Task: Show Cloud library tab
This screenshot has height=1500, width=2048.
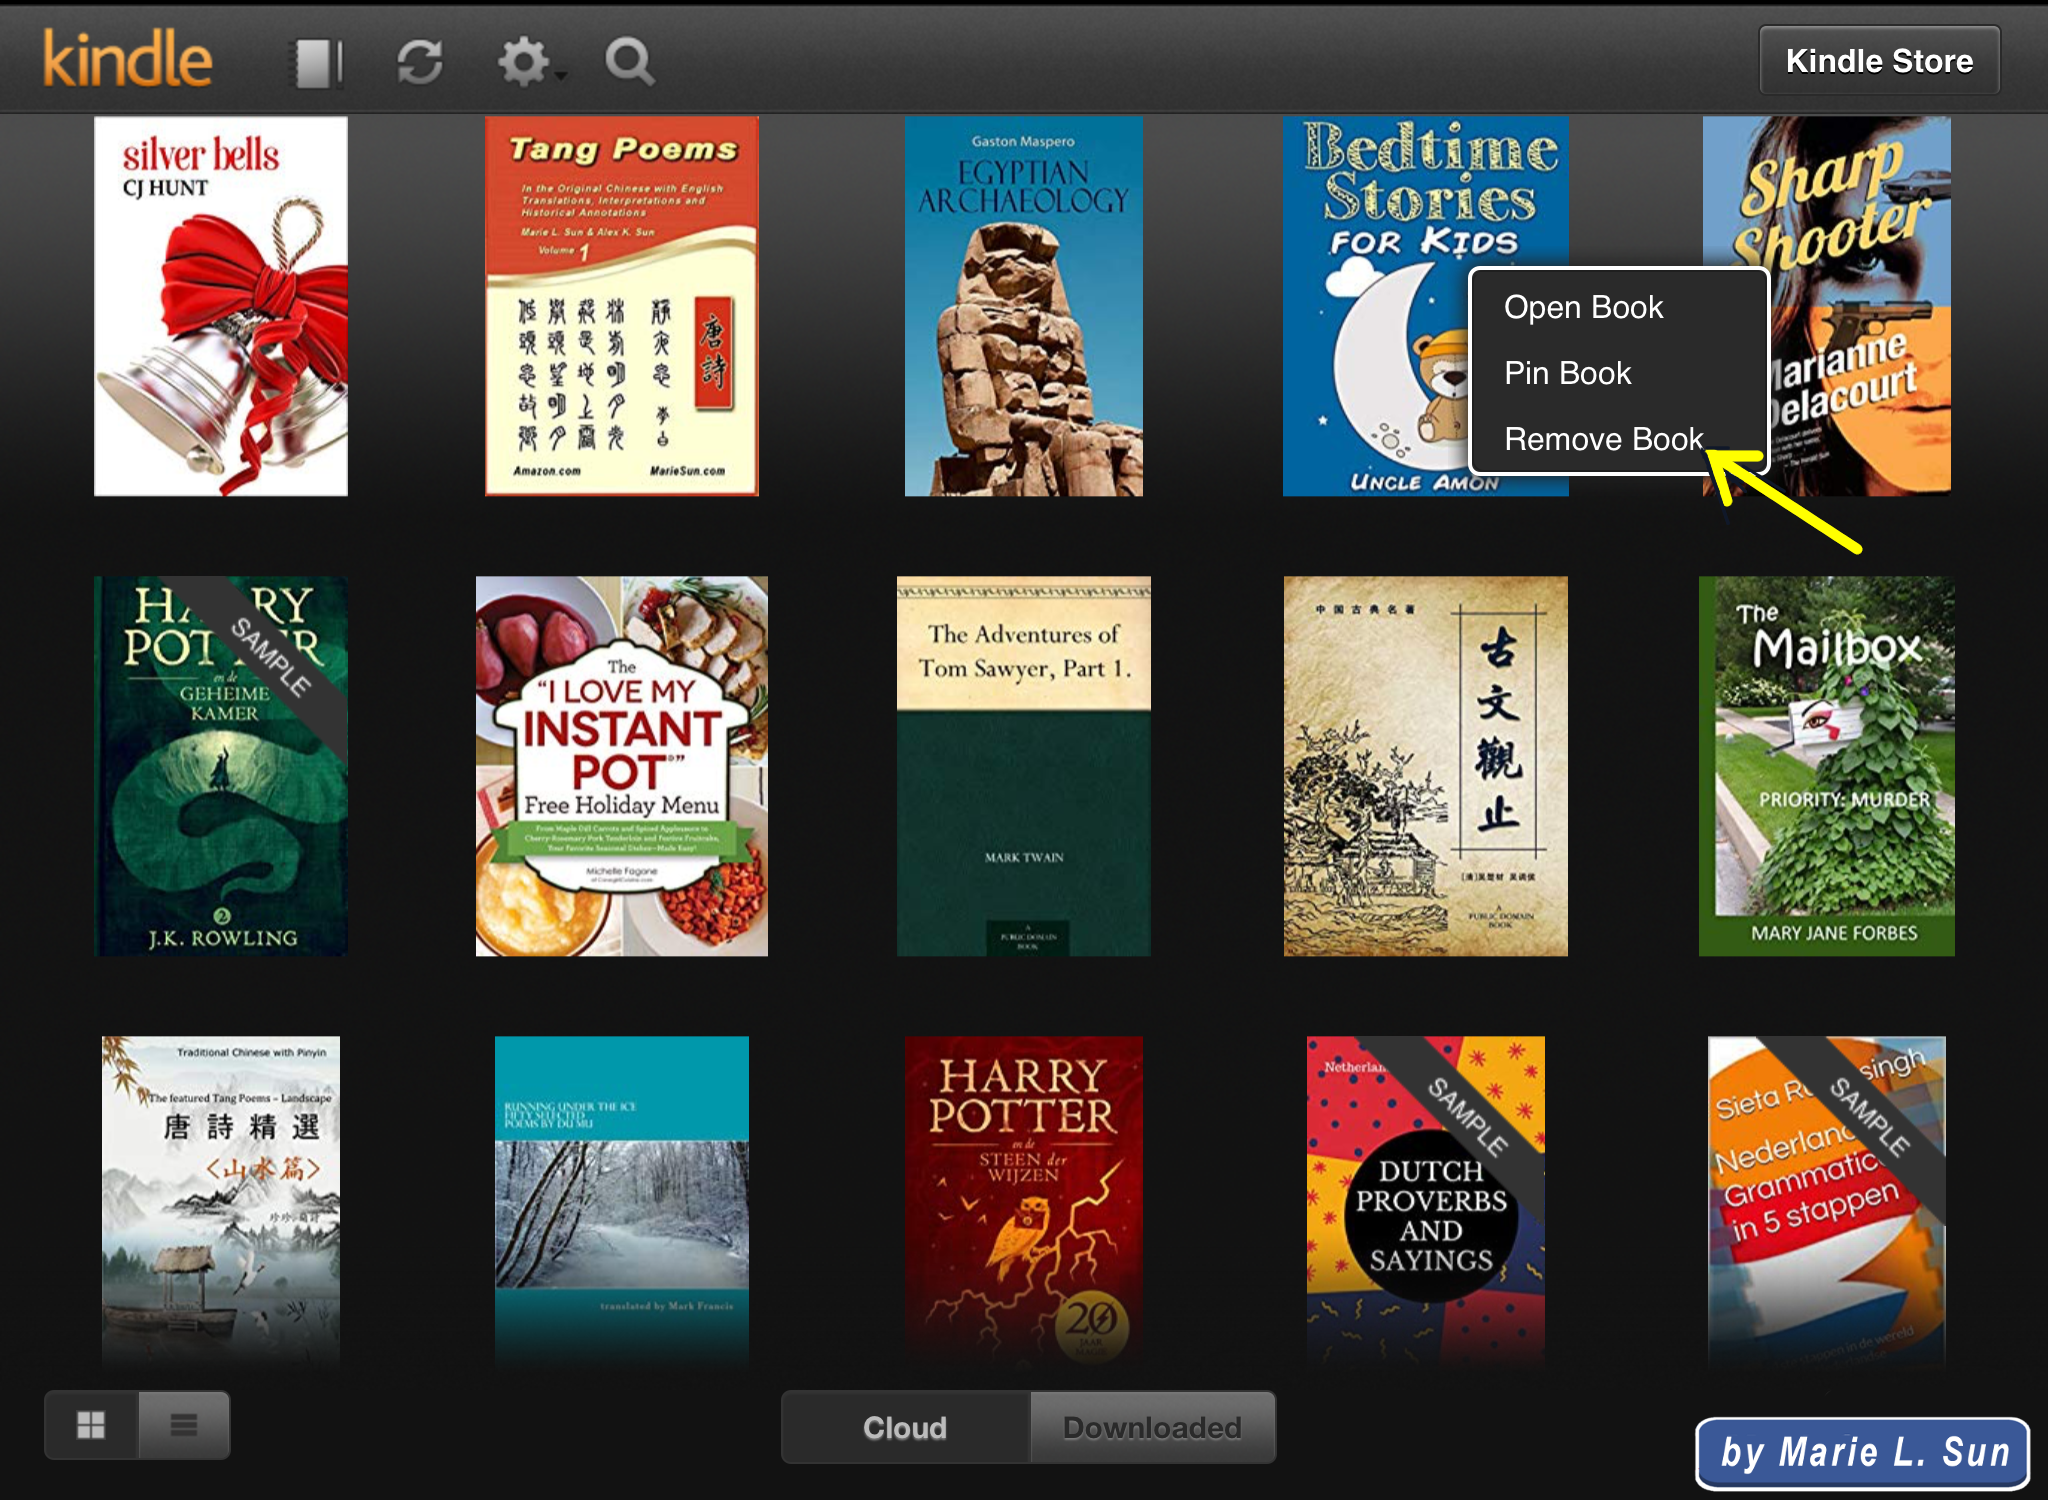Action: coord(905,1427)
